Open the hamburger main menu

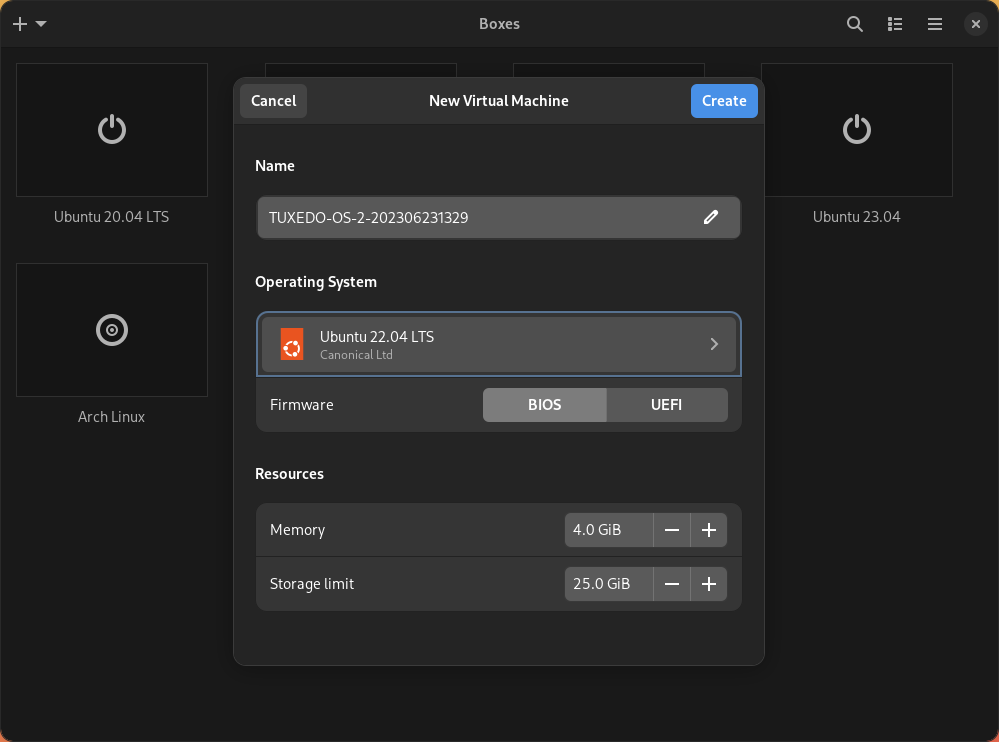tap(935, 24)
